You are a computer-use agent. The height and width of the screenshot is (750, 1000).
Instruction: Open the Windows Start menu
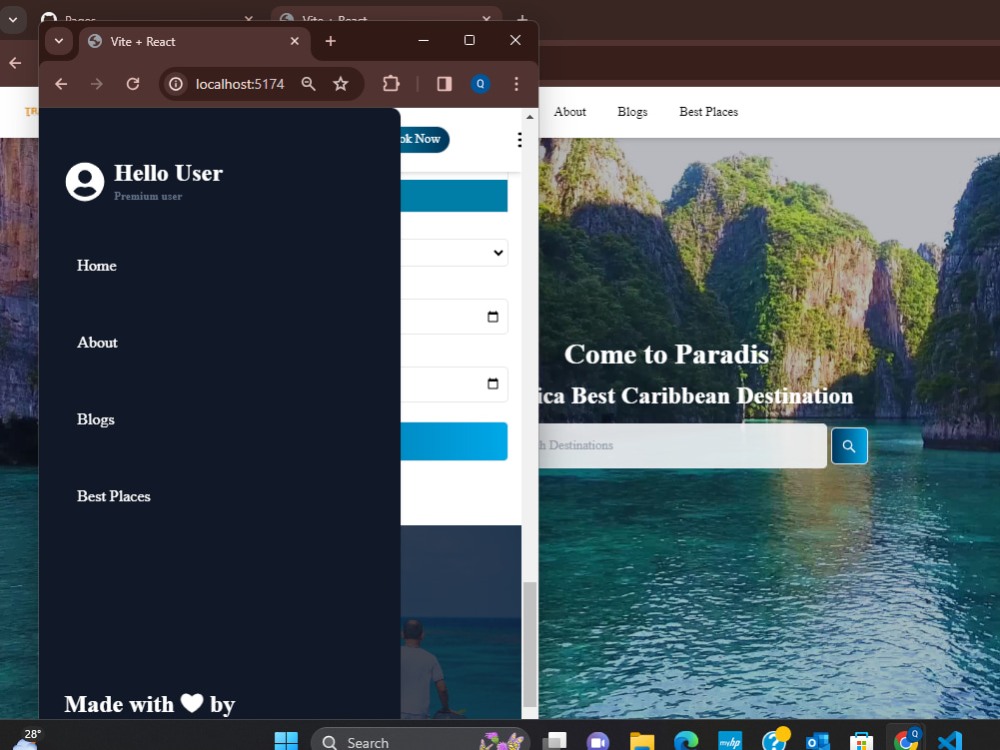[286, 741]
